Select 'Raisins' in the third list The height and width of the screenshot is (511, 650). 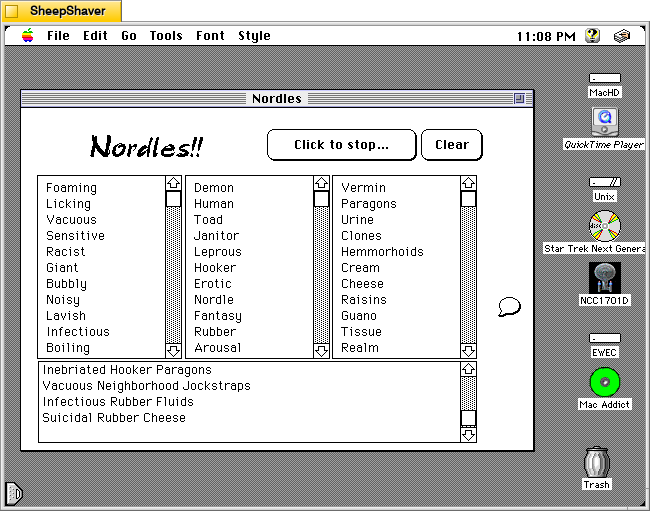364,300
